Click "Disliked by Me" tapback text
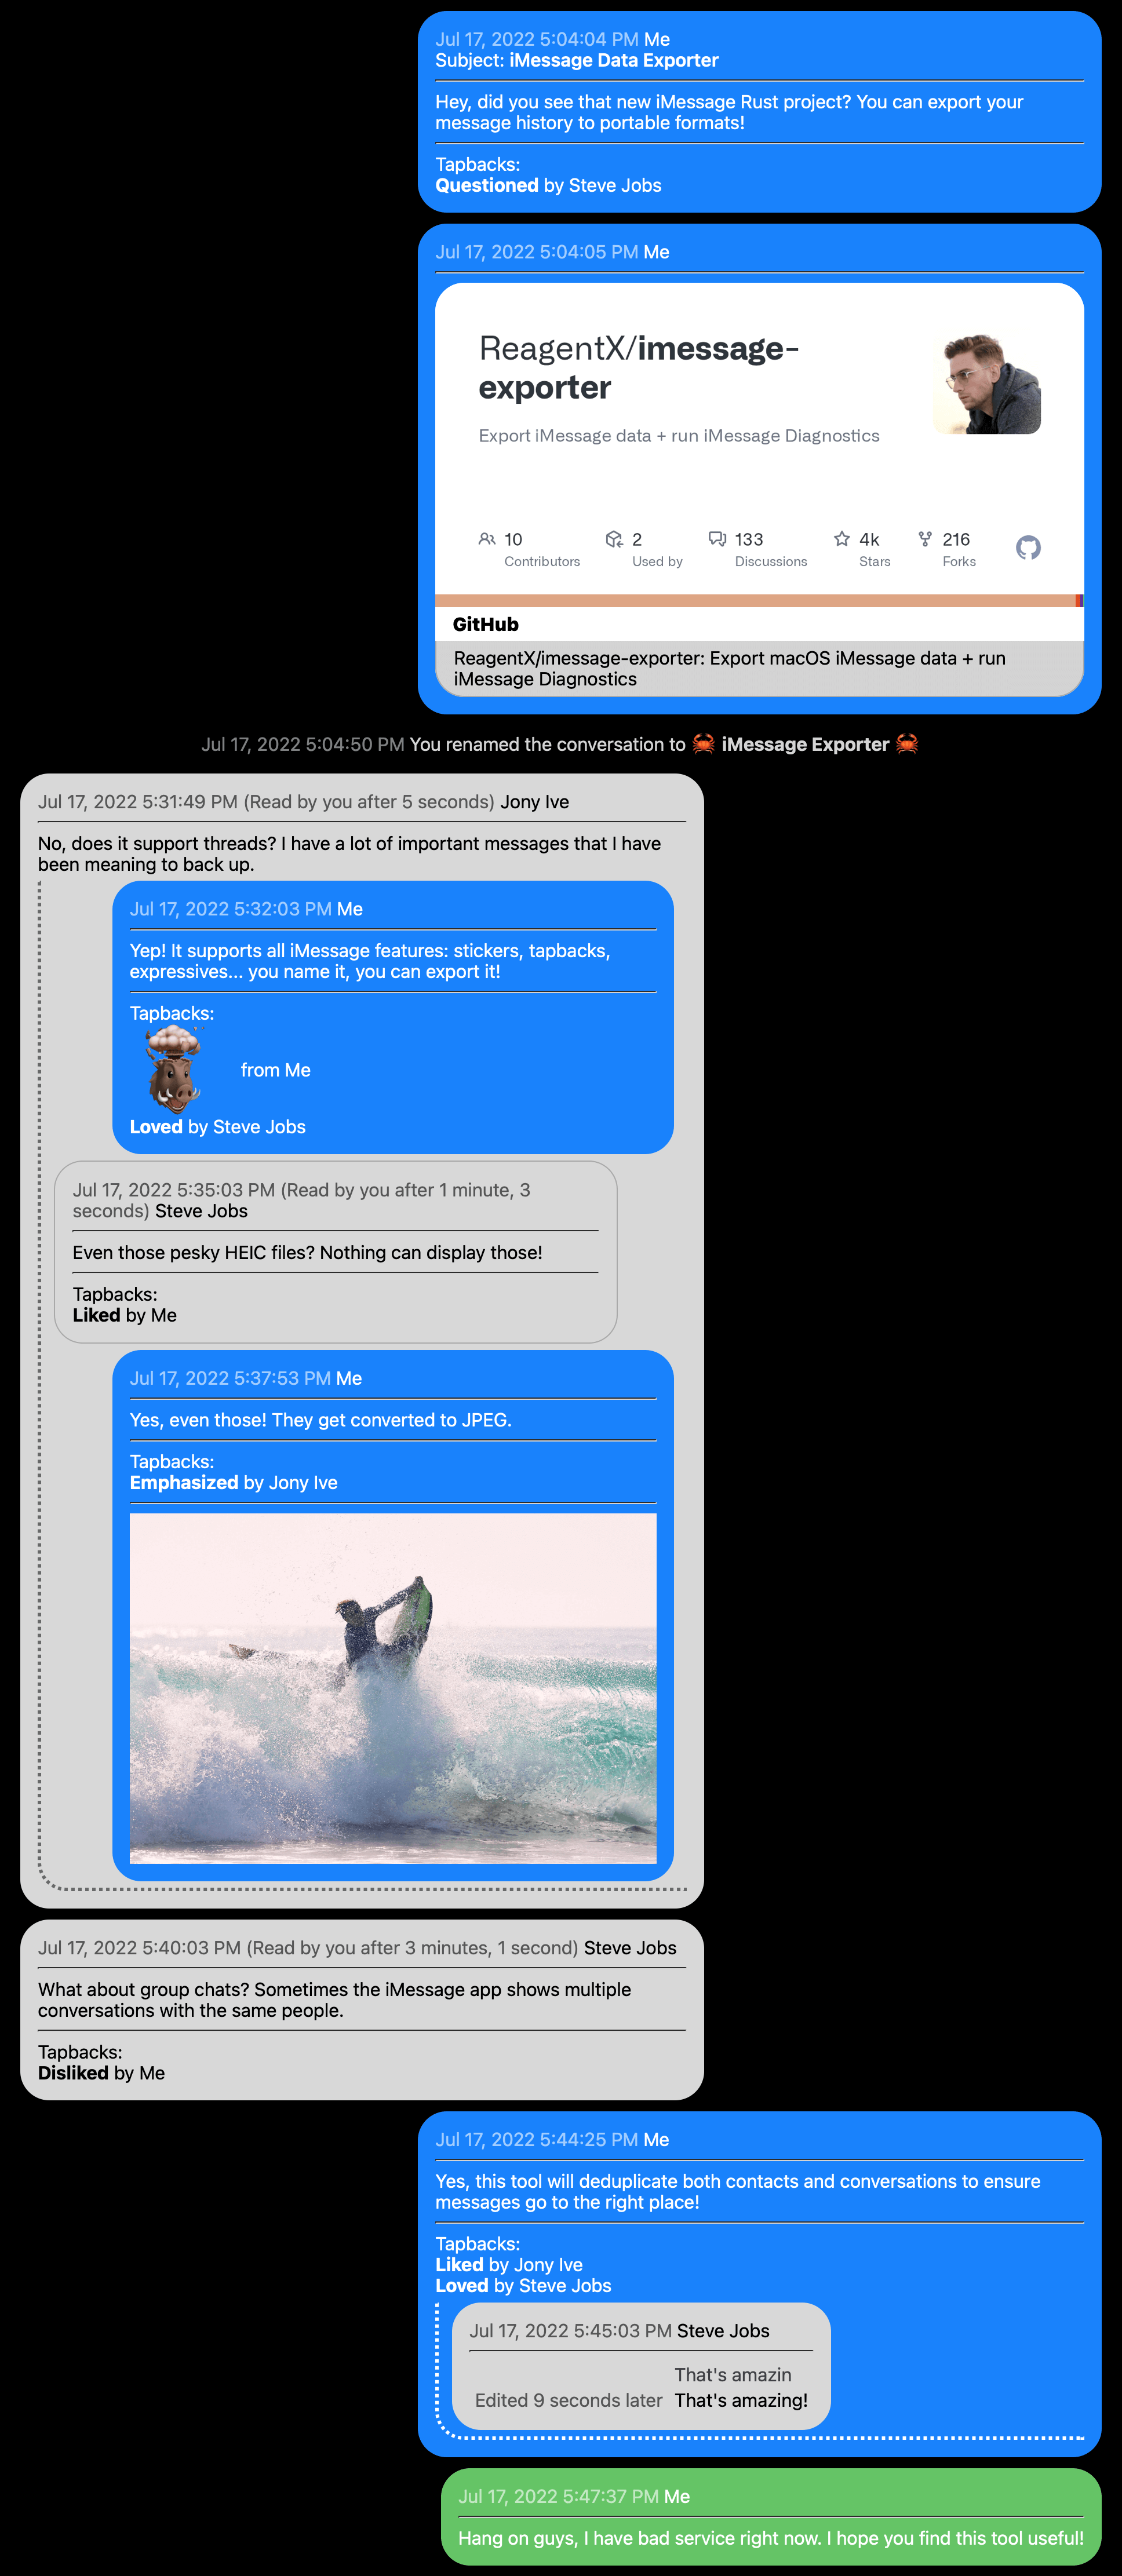The width and height of the screenshot is (1122, 2576). tap(101, 2073)
